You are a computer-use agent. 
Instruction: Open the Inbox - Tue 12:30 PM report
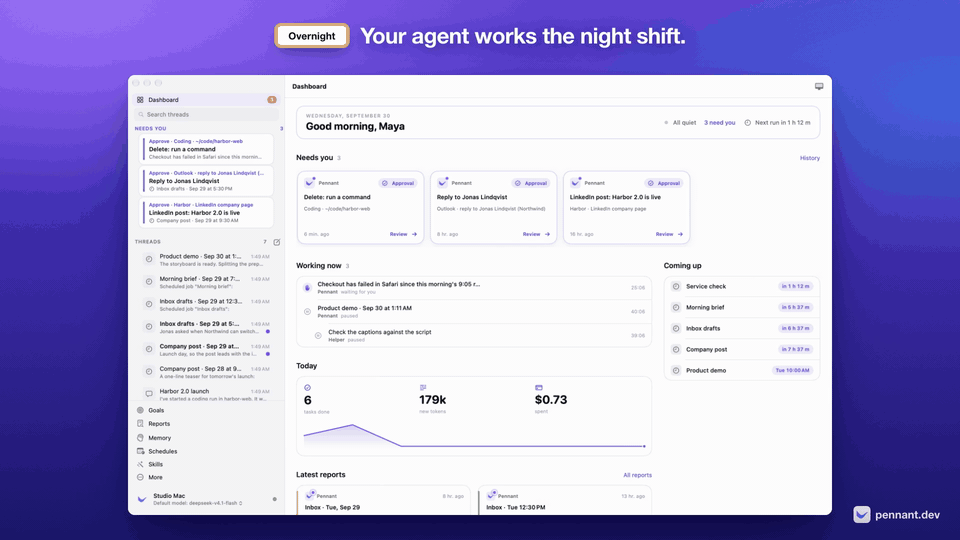[565, 501]
